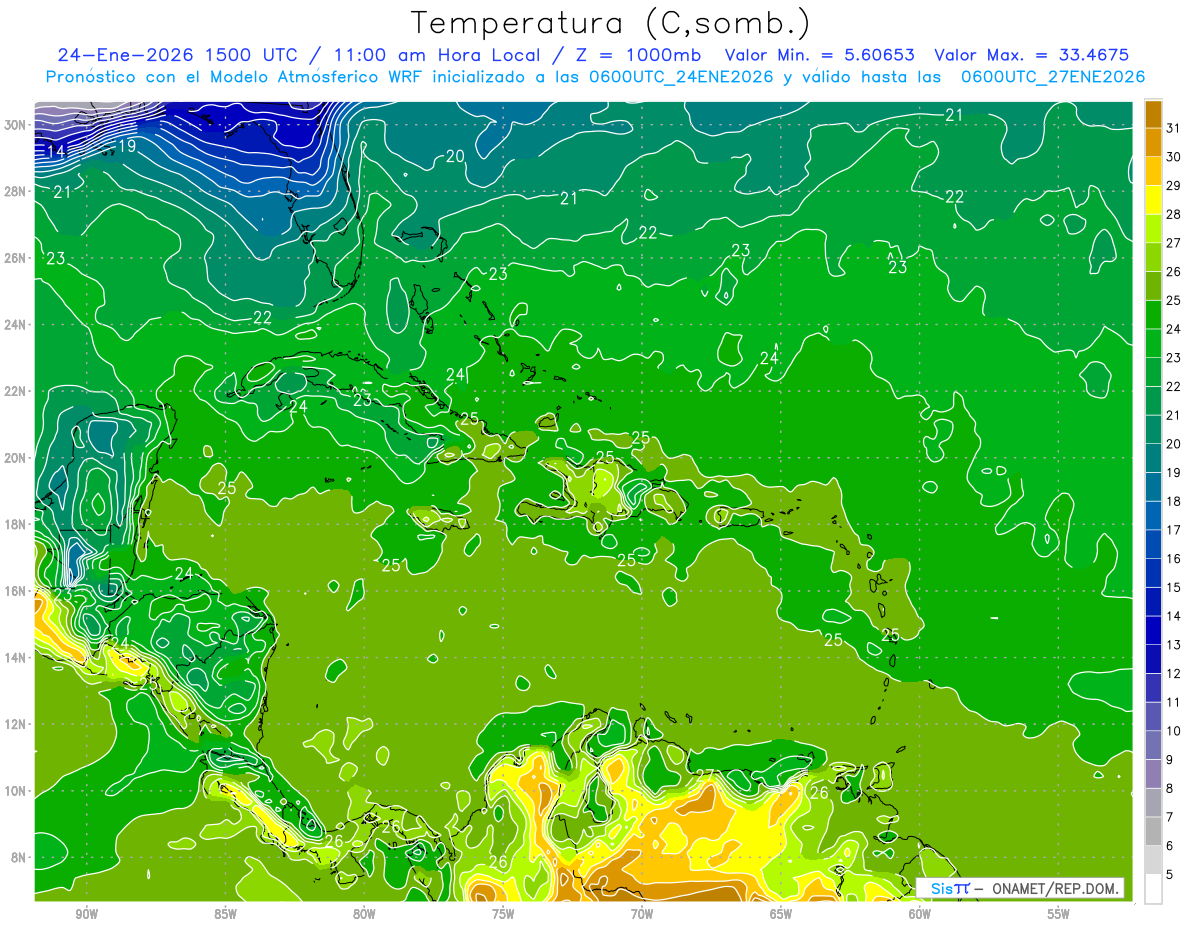The height and width of the screenshot is (927, 1200).
Task: Click the 12N latitude axis label
Action: (x=16, y=724)
